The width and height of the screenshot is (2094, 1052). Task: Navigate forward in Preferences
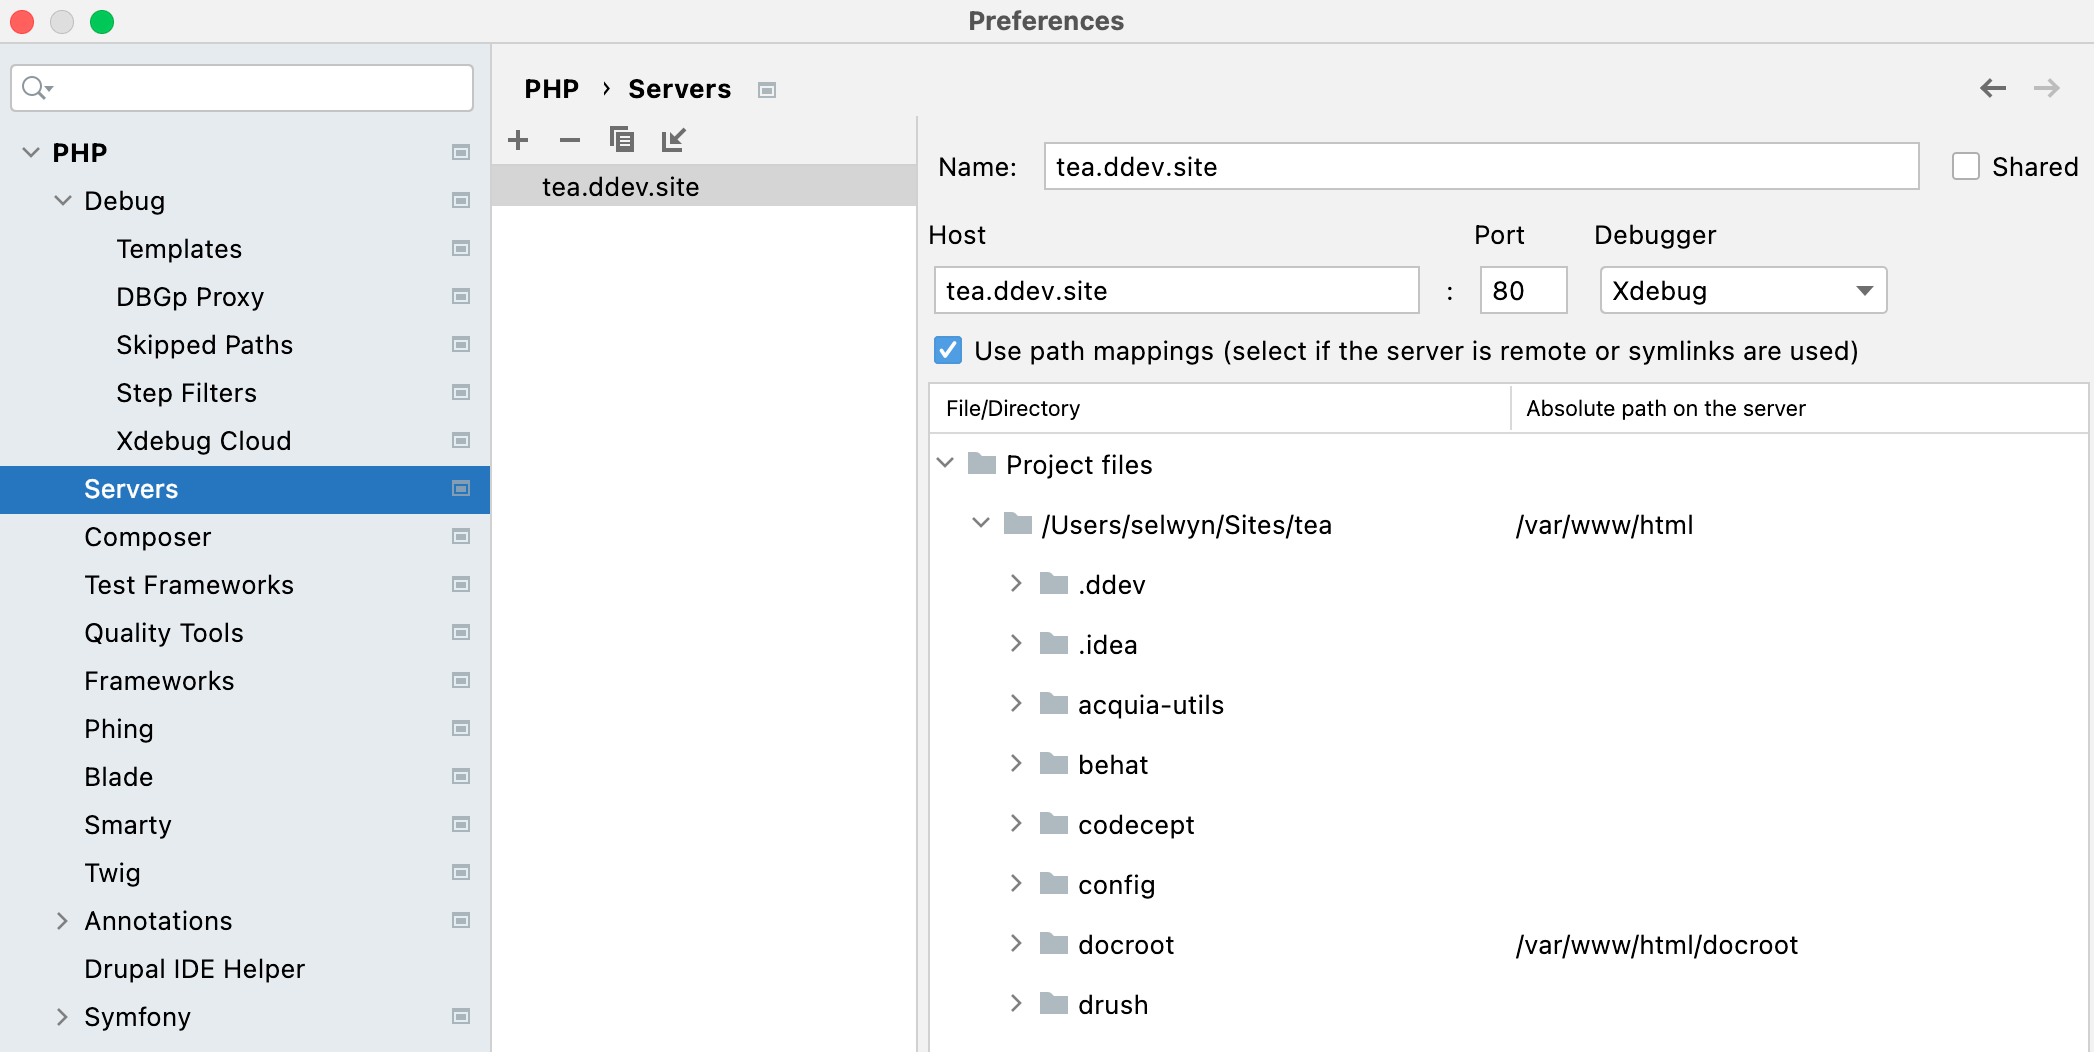pos(2047,88)
